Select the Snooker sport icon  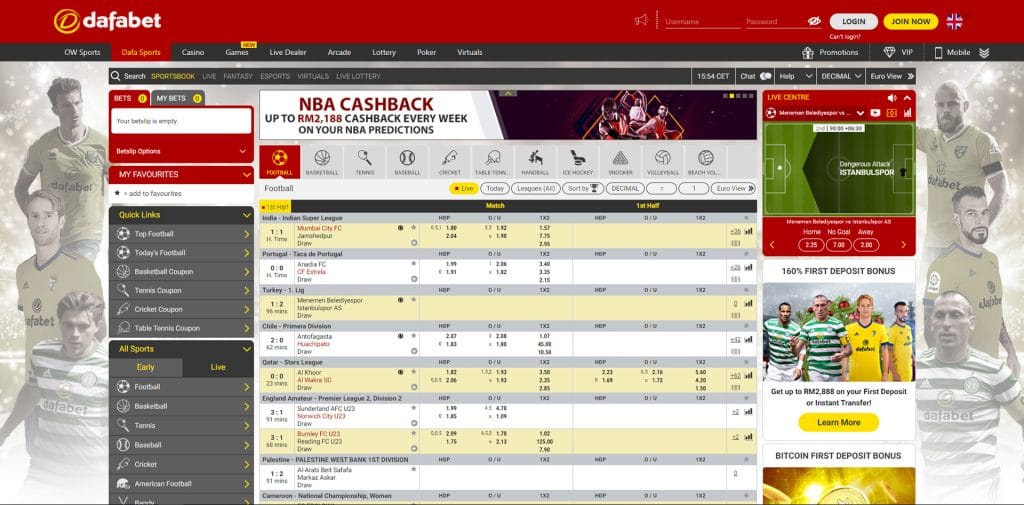point(620,161)
